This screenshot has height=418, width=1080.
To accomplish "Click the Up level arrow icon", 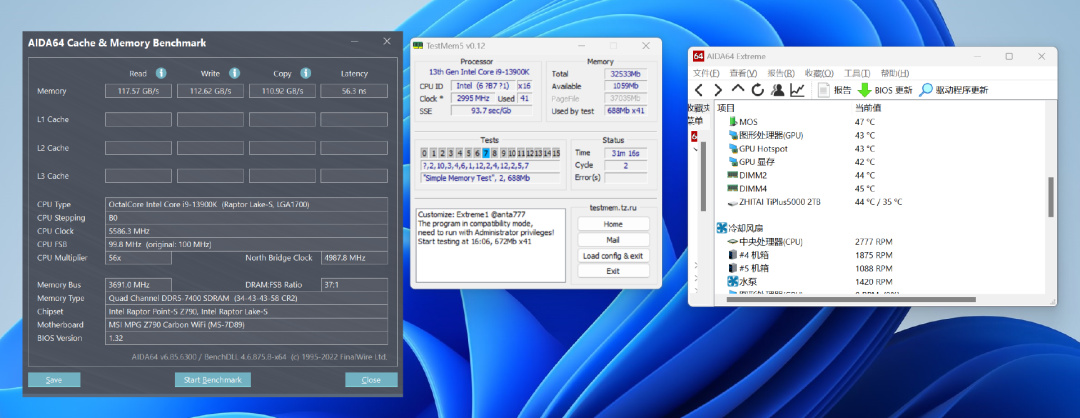I will pyautogui.click(x=737, y=90).
